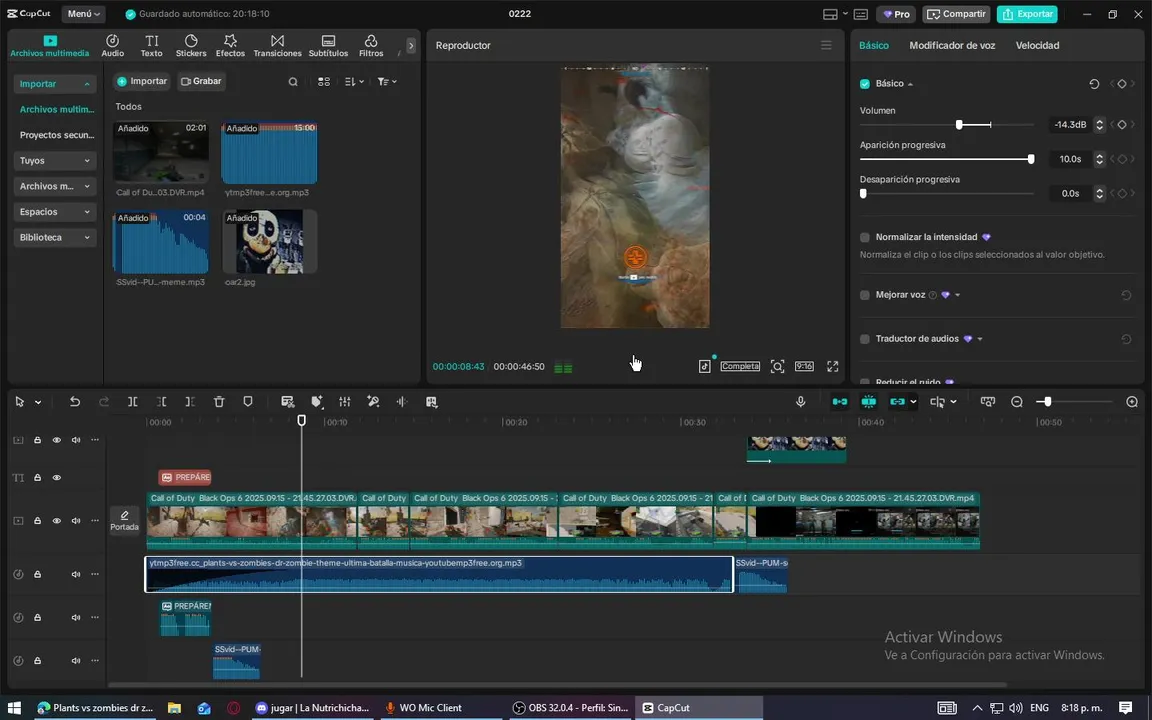Open the Filtros panel
Image resolution: width=1152 pixels, height=720 pixels.
click(371, 46)
